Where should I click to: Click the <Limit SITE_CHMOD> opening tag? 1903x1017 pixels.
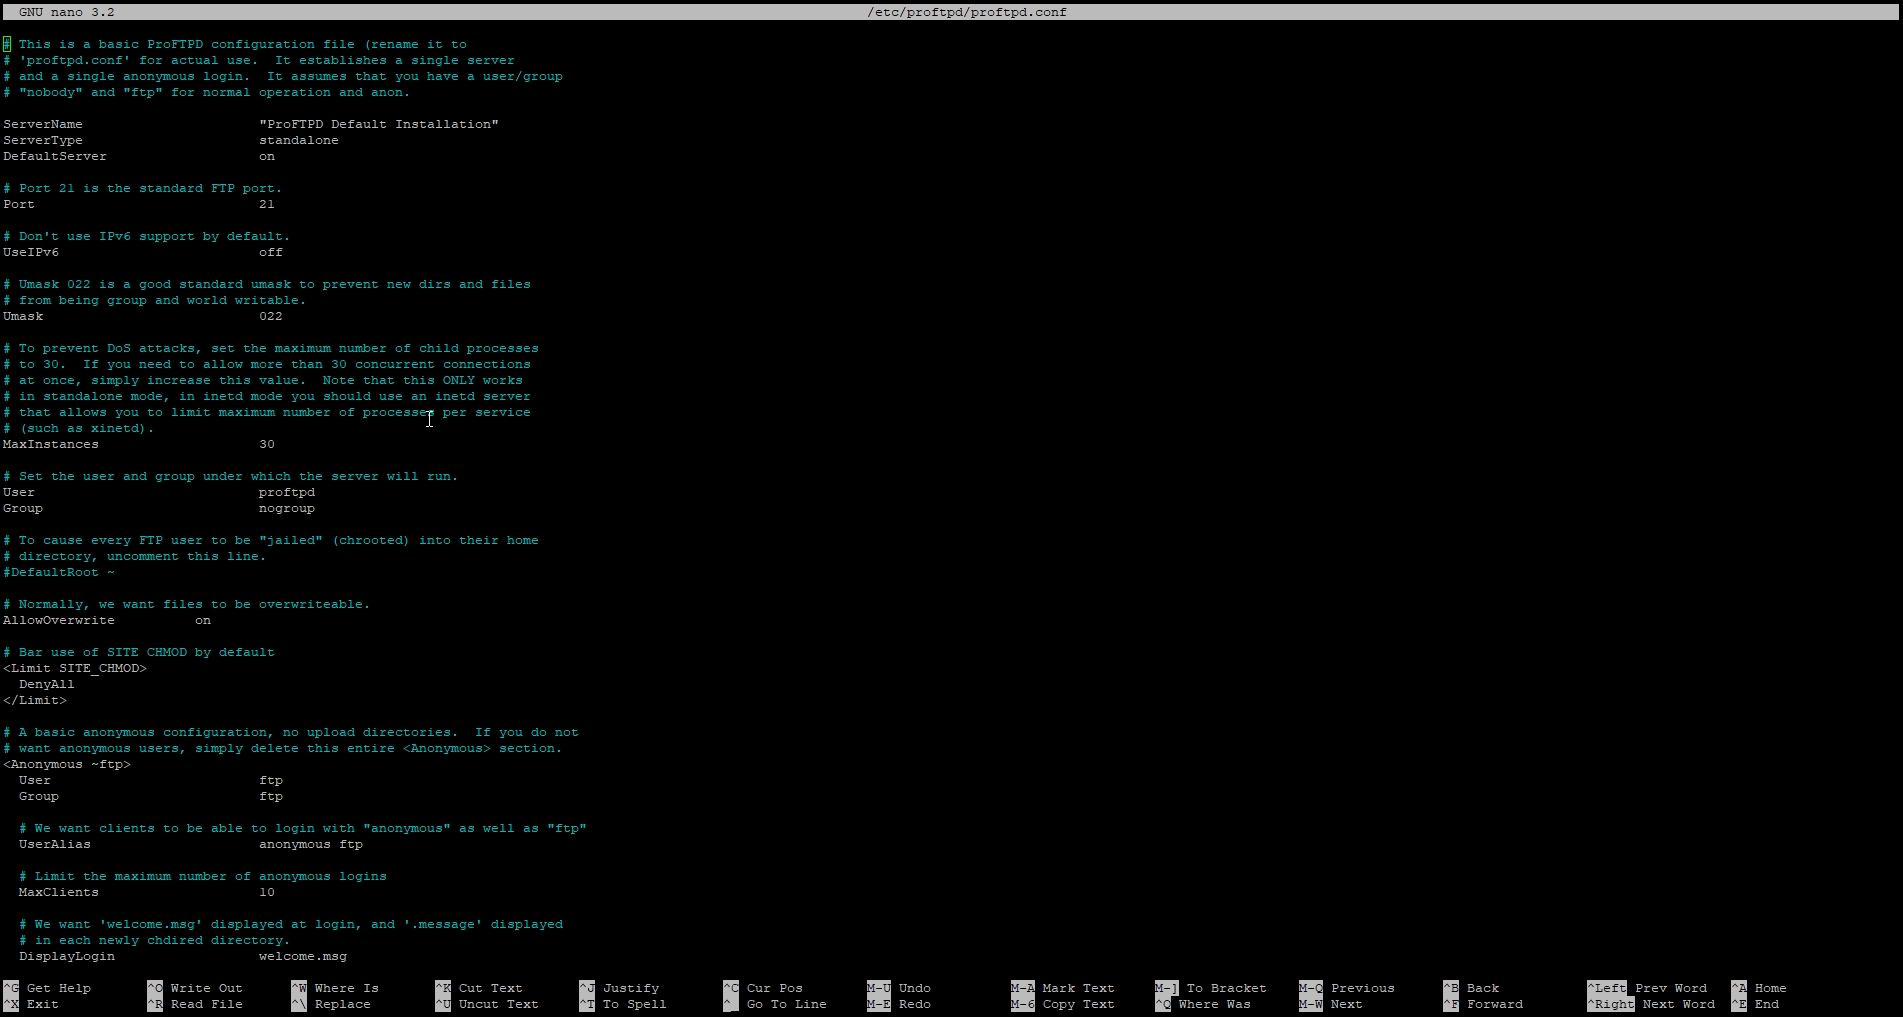(75, 668)
